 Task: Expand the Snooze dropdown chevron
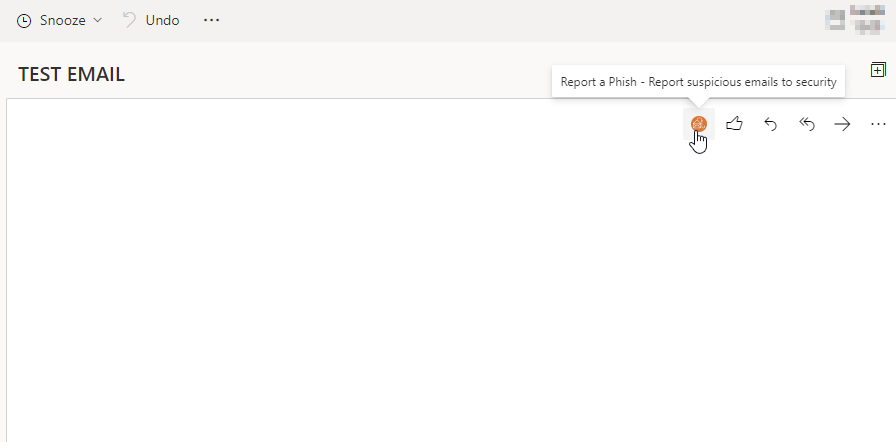[x=97, y=21]
